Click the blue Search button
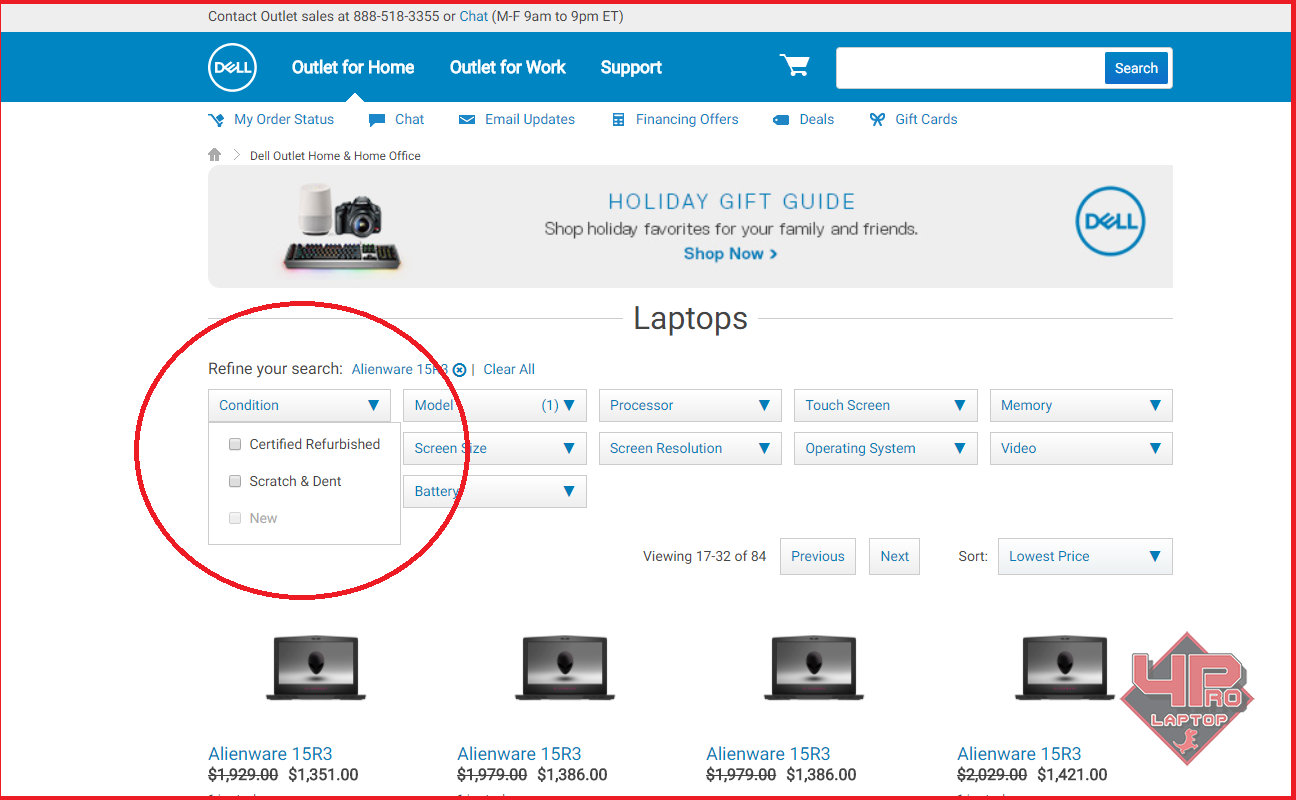Screen dimensions: 1296x800 coord(1136,68)
